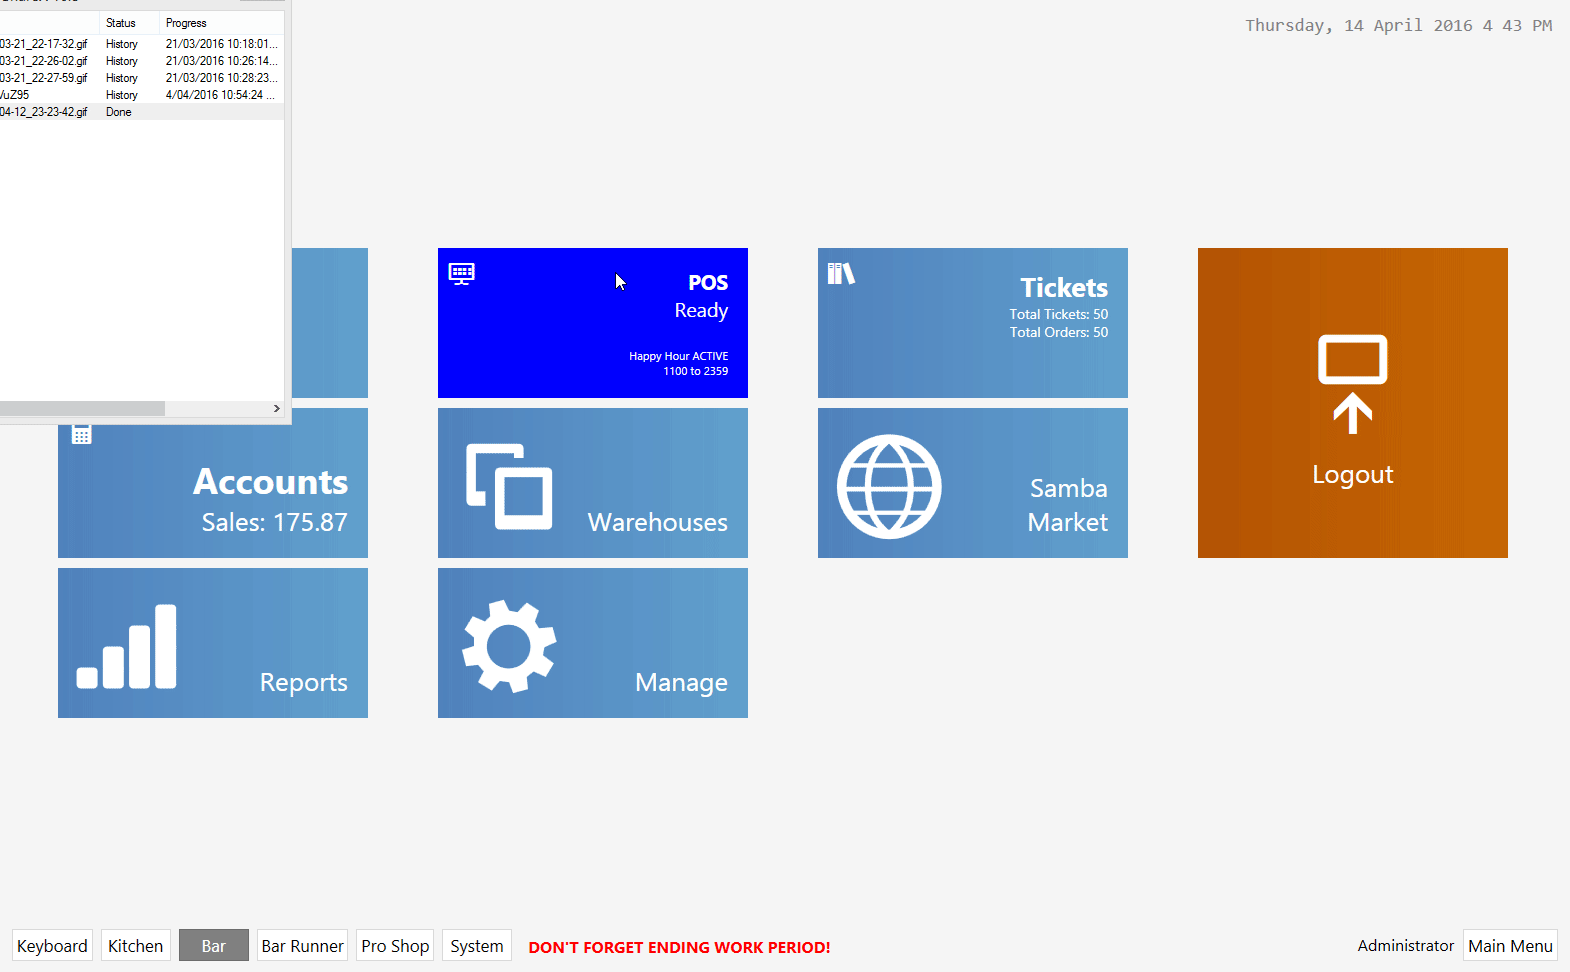Switch to the Pro Shop department
1570x972 pixels.
click(395, 946)
